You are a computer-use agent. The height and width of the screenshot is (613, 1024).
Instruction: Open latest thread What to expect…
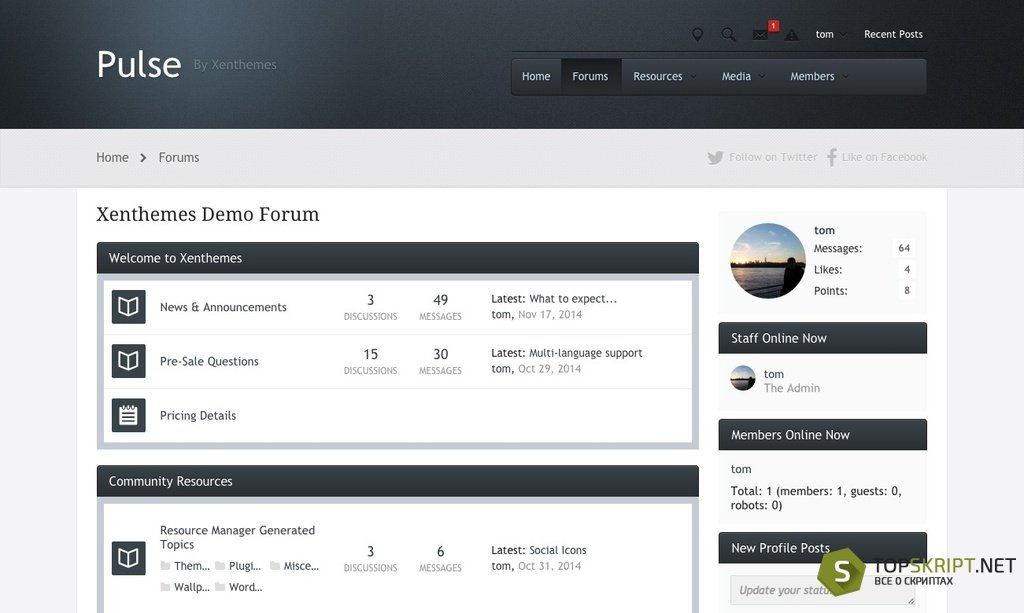573,299
